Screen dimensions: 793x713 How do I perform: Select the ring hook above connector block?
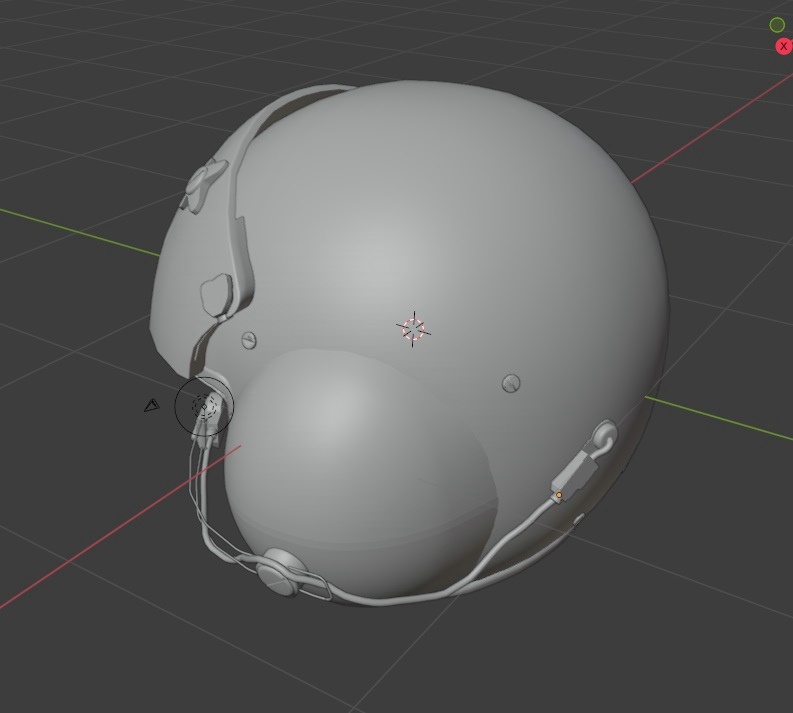coord(605,434)
